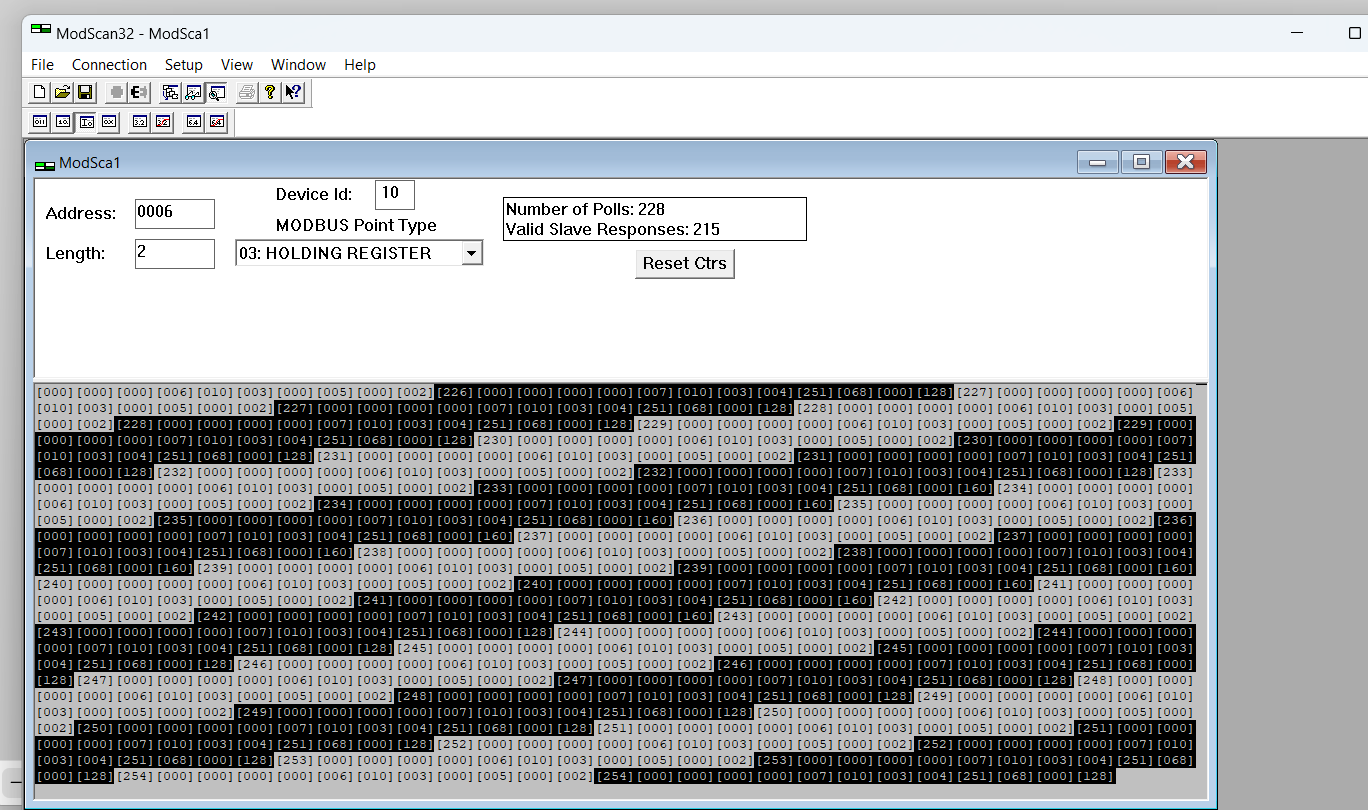1368x810 pixels.
Task: Click the open file folder icon
Action: [x=62, y=93]
